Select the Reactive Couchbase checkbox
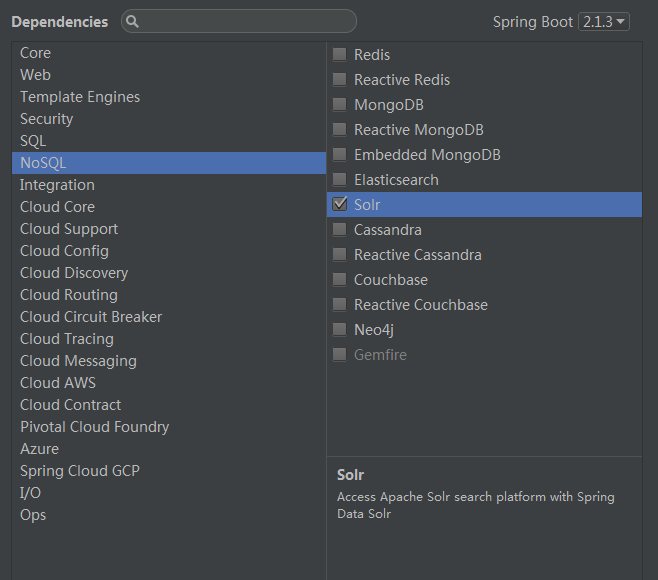Screen dimensions: 658x580 [340, 304]
